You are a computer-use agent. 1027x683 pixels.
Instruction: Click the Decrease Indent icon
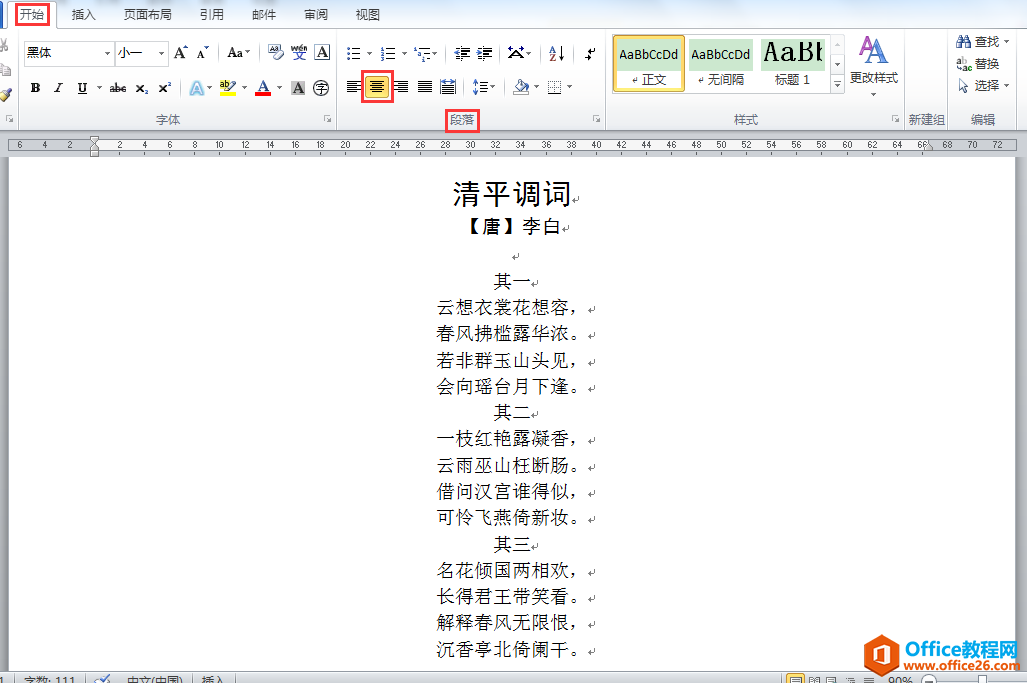tap(462, 53)
